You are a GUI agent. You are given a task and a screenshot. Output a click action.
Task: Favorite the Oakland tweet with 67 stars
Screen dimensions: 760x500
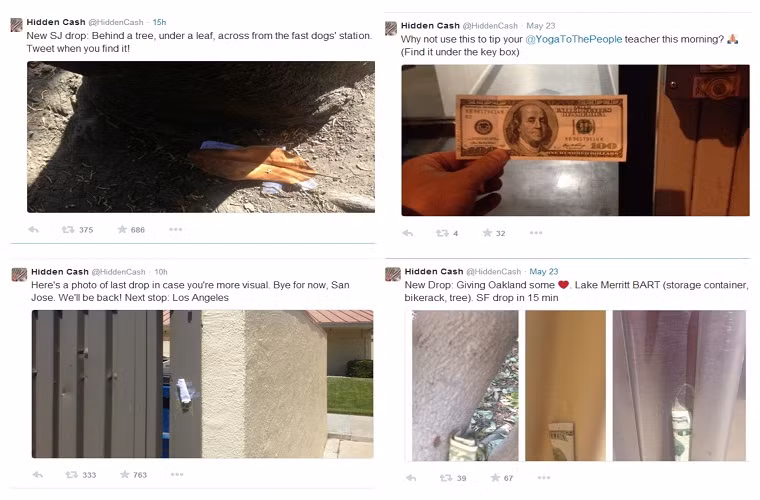click(x=495, y=478)
